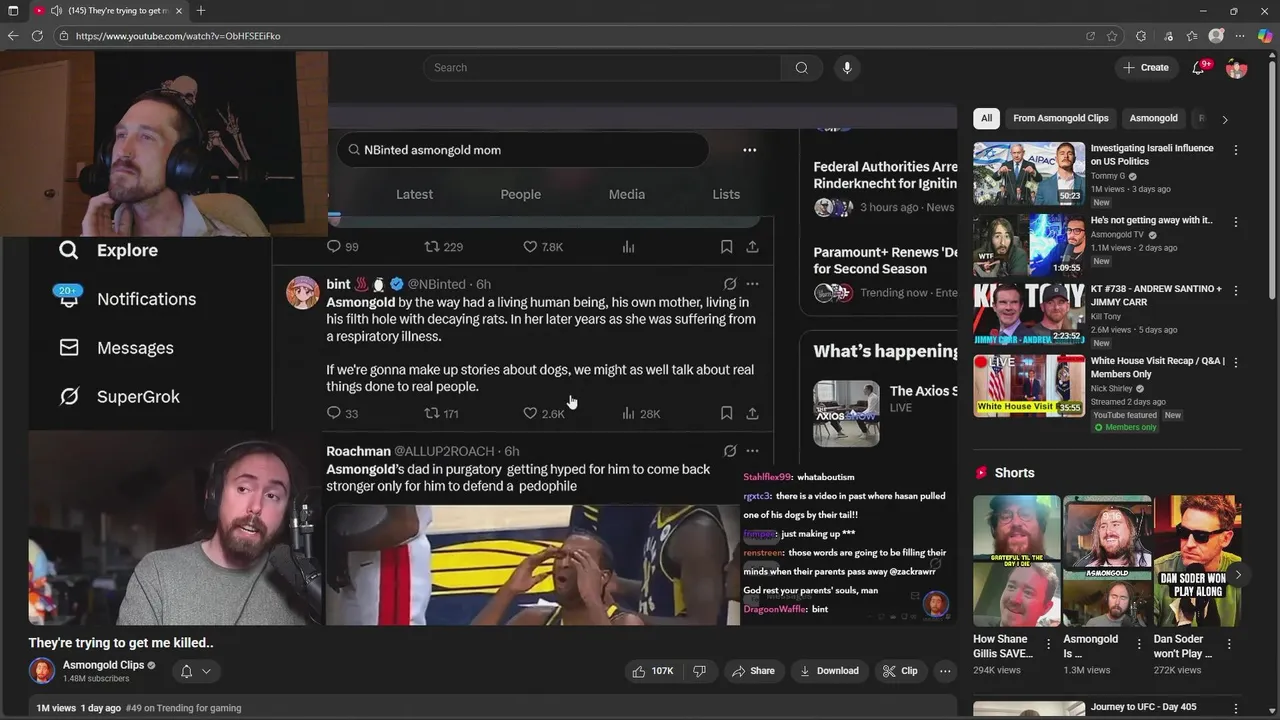Add this page to favorites star
Viewport: 1280px width, 720px height.
click(x=1112, y=36)
